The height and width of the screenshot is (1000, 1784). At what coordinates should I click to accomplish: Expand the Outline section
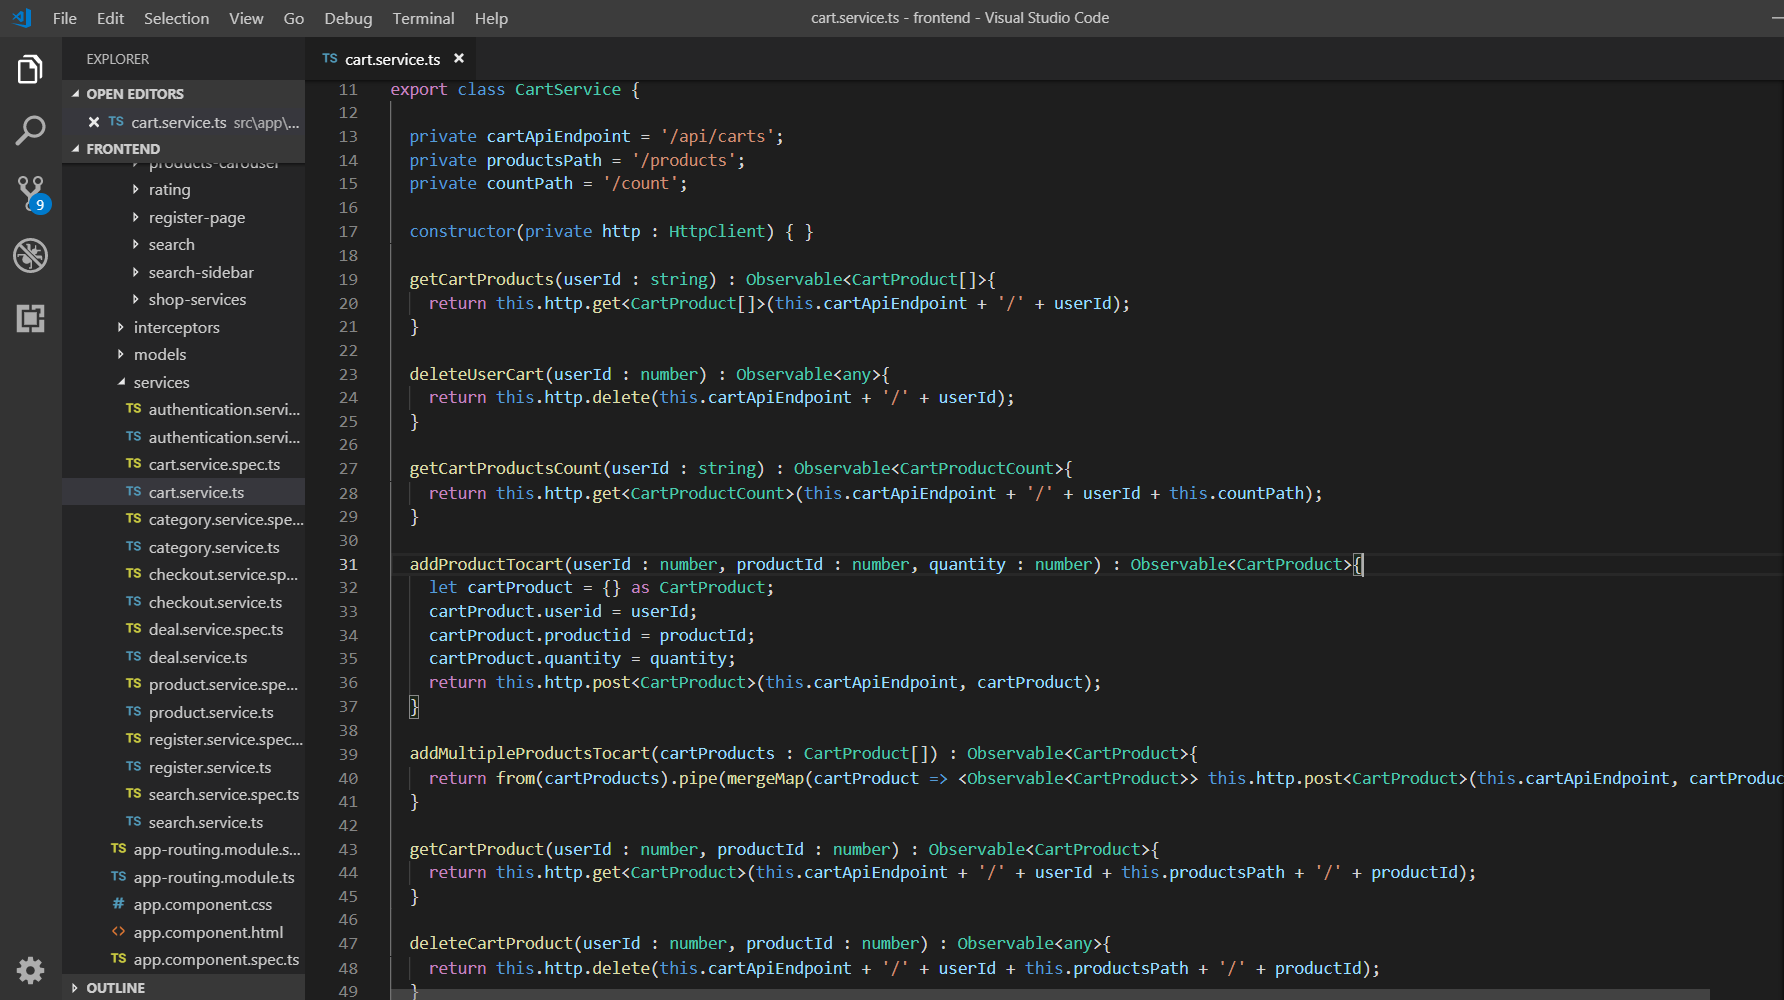tap(76, 988)
